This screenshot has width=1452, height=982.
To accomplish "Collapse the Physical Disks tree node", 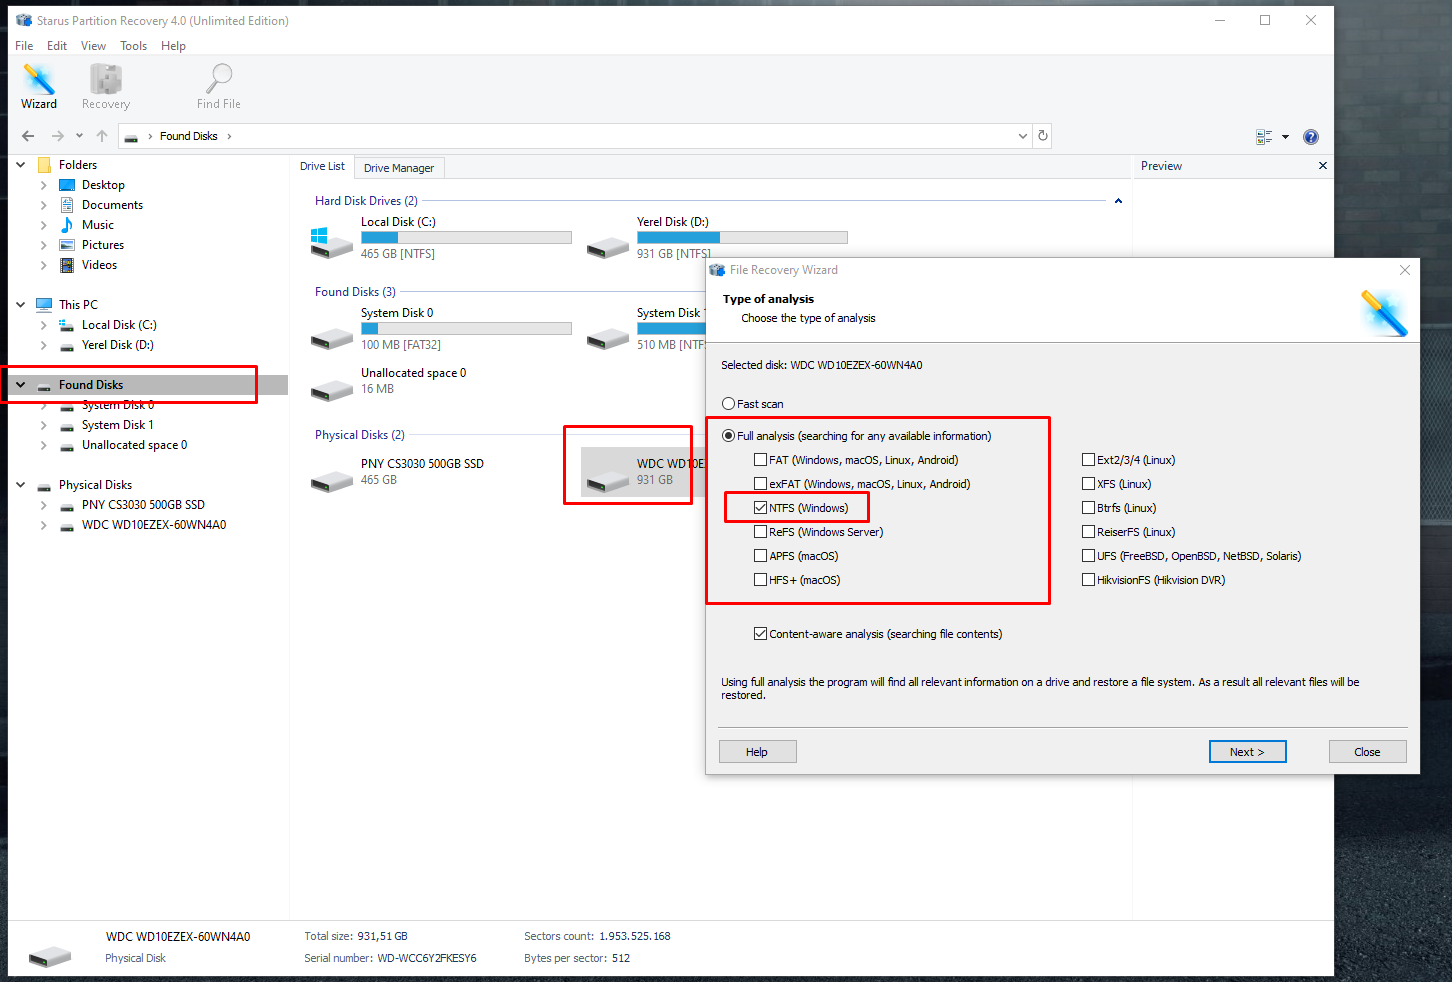I will 20,485.
